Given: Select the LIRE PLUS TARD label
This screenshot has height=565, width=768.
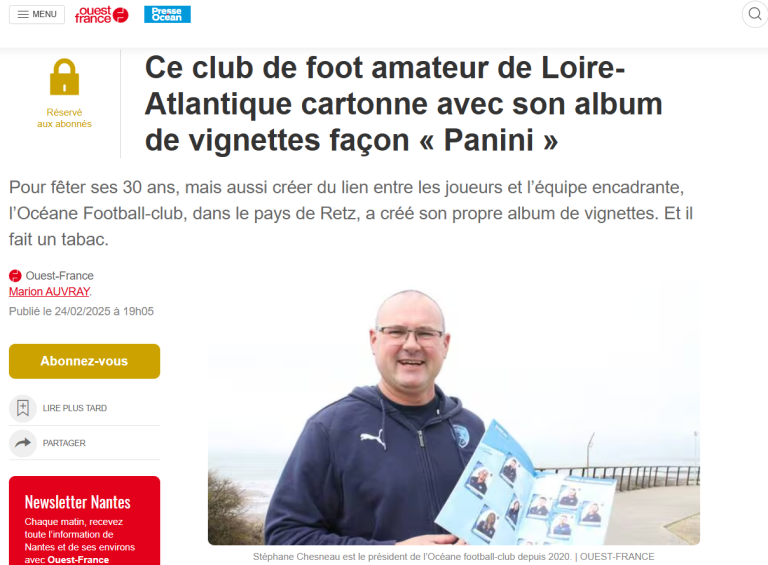Looking at the screenshot, I should (x=74, y=408).
